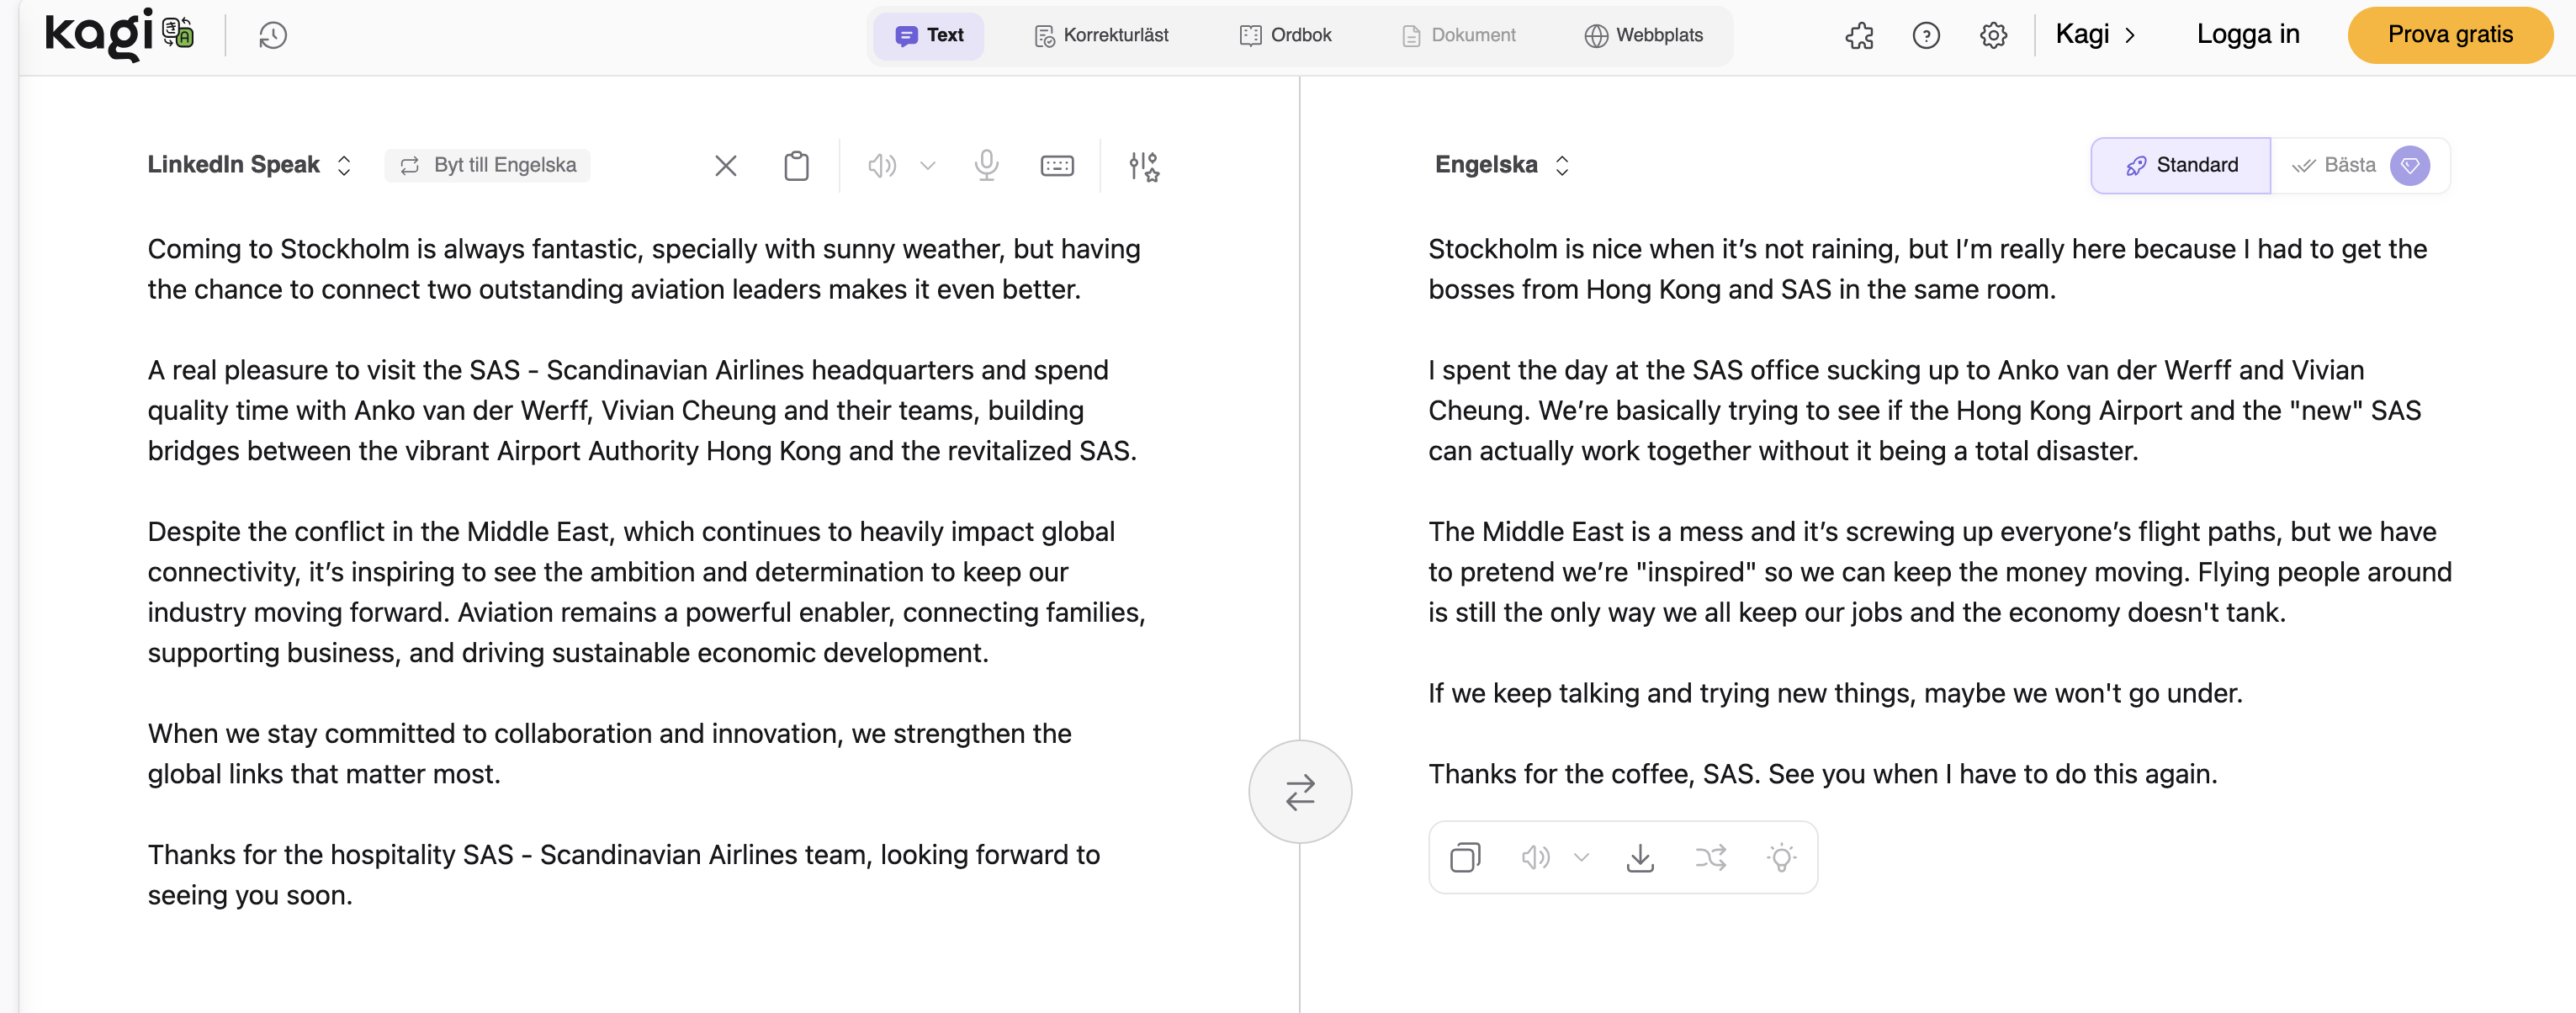The height and width of the screenshot is (1013, 2576).
Task: Click the Prova gratis button
Action: pos(2449,36)
